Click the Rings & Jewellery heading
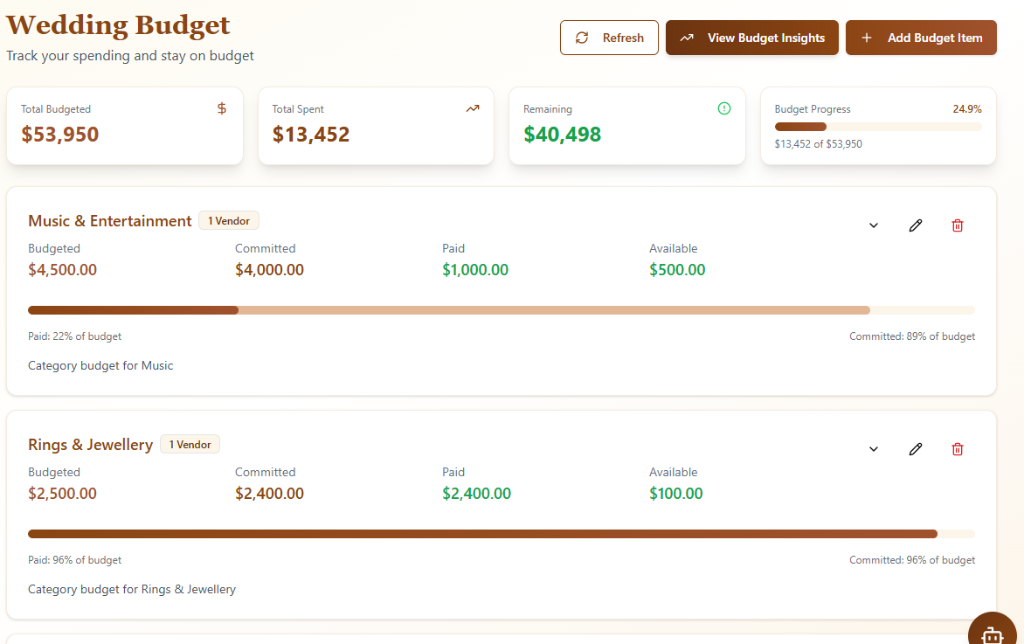Viewport: 1024px width, 644px height. tap(90, 445)
